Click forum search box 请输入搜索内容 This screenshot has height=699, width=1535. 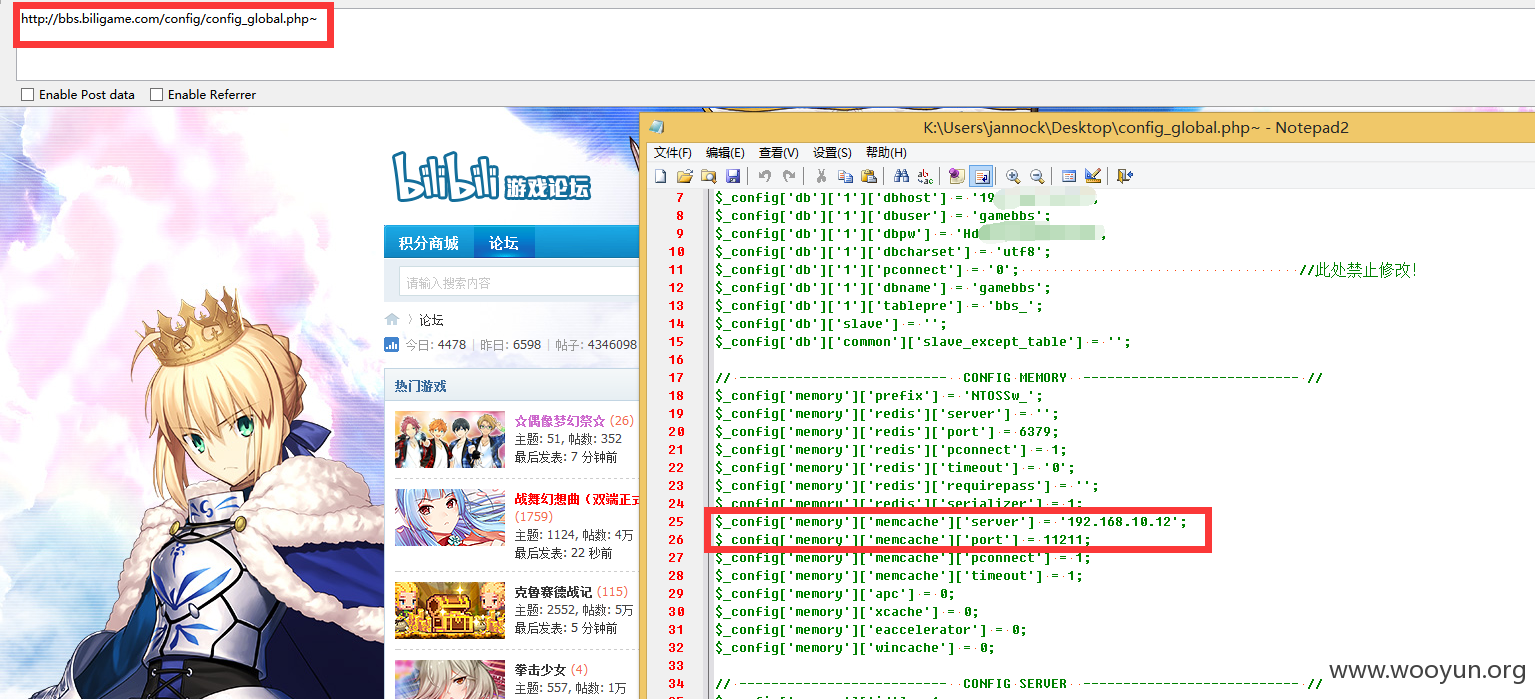coord(518,283)
